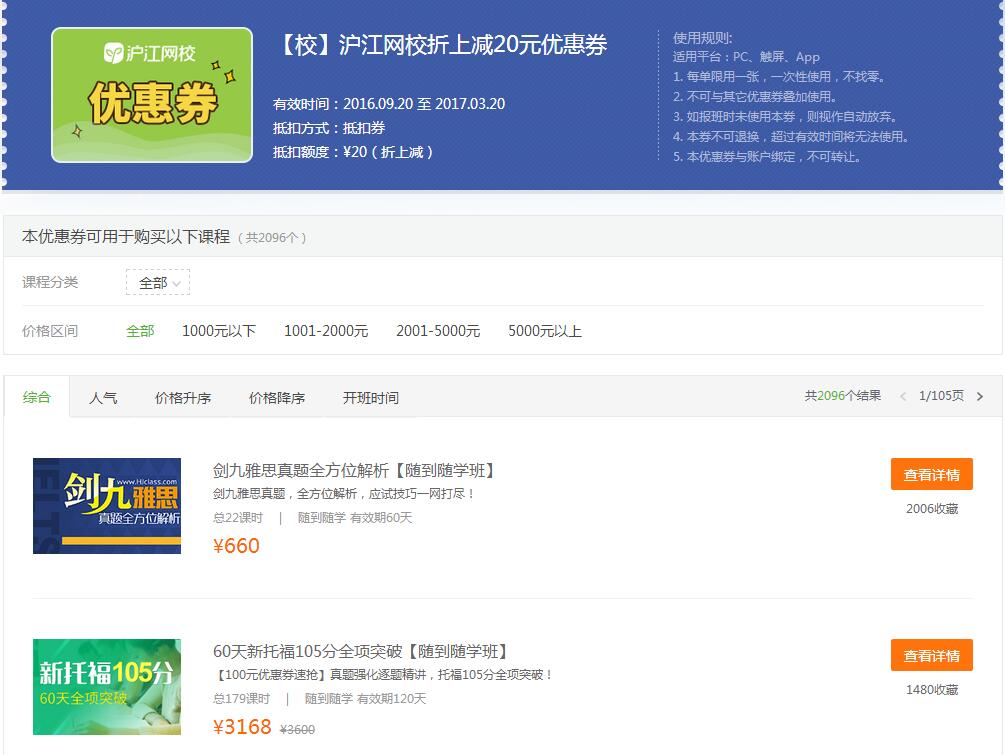Switch to the 综合 sort tab

pyautogui.click(x=37, y=397)
